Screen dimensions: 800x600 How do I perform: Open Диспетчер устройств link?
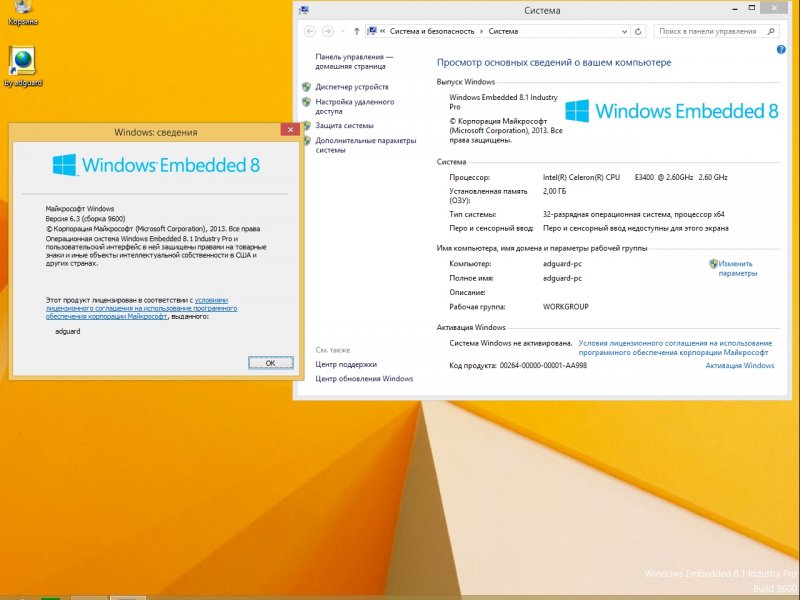tap(351, 87)
